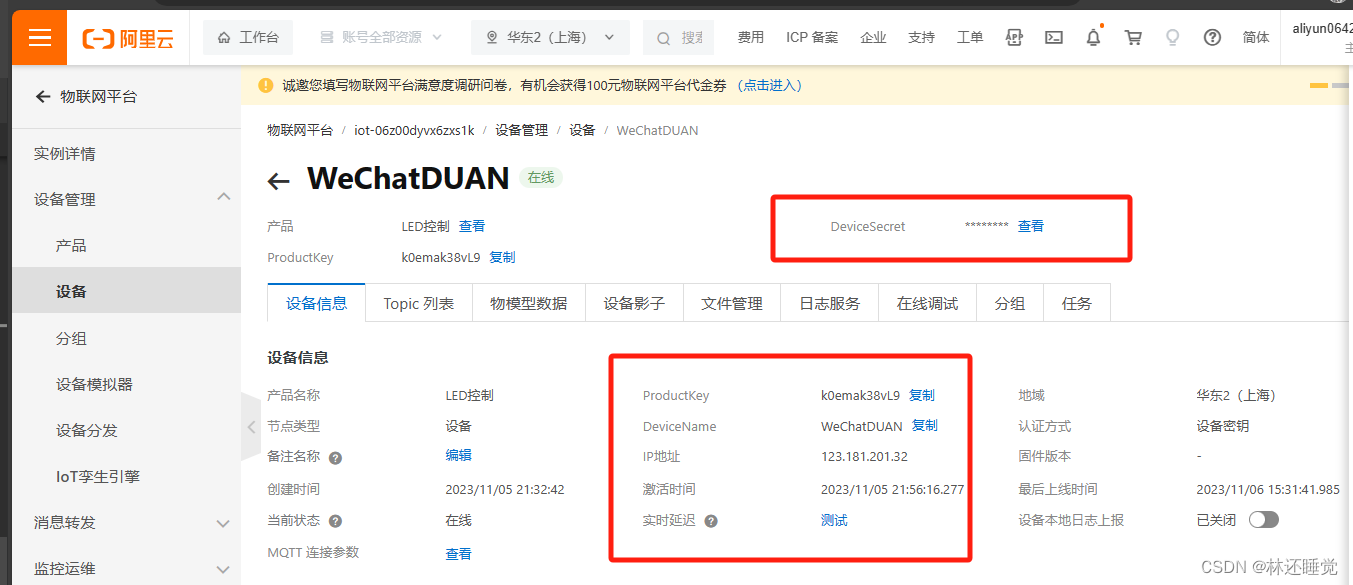Switch to 日志服务 tab
Screen dimensions: 1353x585
click(830, 303)
